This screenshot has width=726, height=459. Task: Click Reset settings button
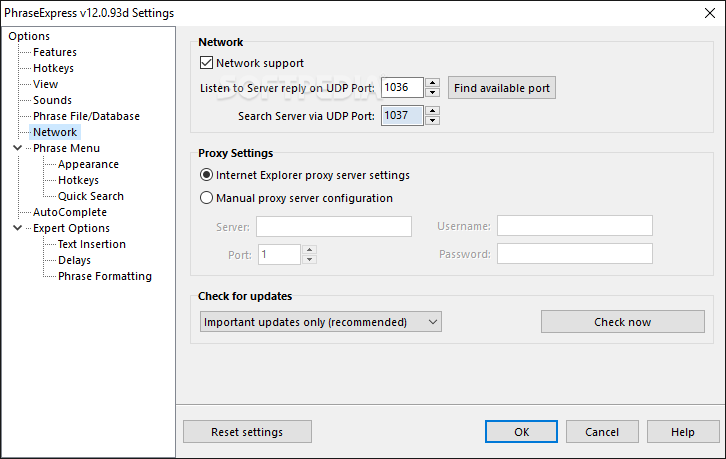point(247,432)
